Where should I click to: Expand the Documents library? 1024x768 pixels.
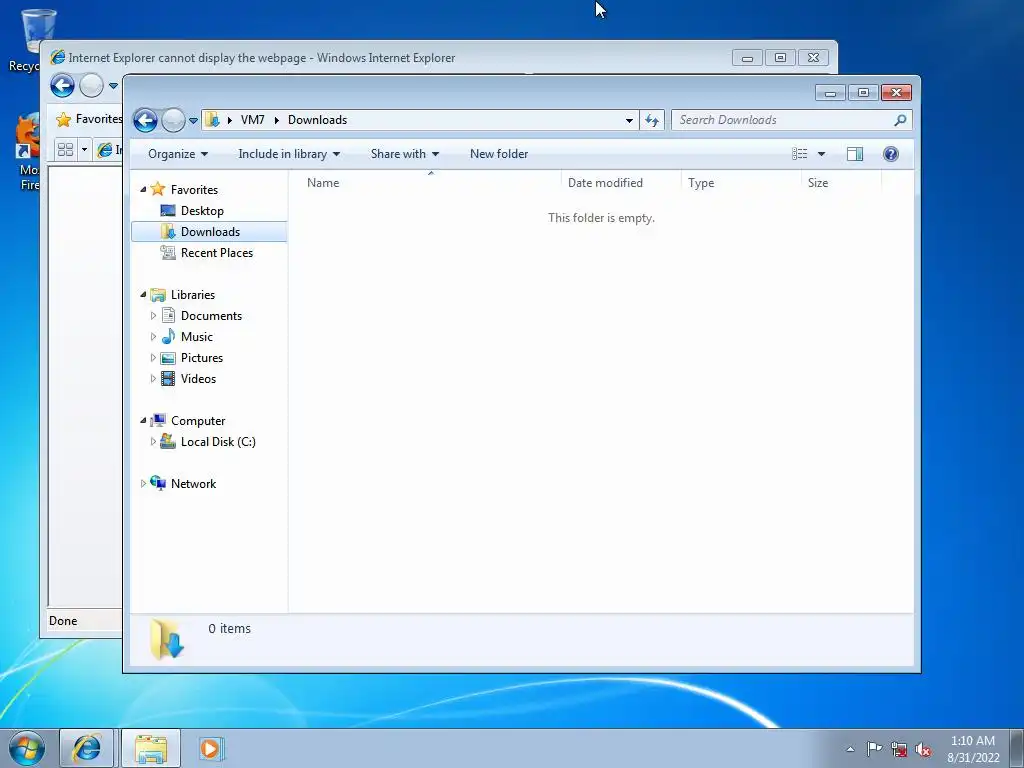153,316
